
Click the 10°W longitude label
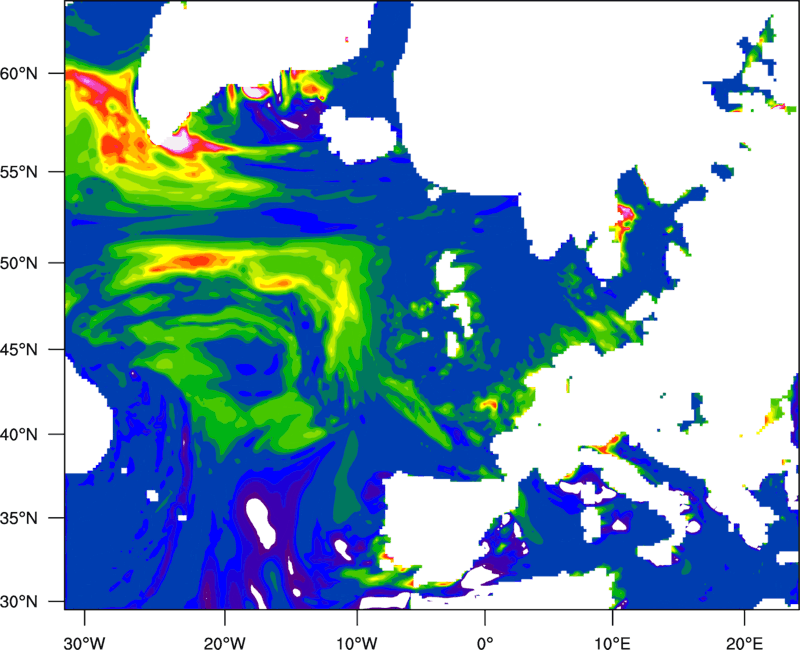coord(357,643)
